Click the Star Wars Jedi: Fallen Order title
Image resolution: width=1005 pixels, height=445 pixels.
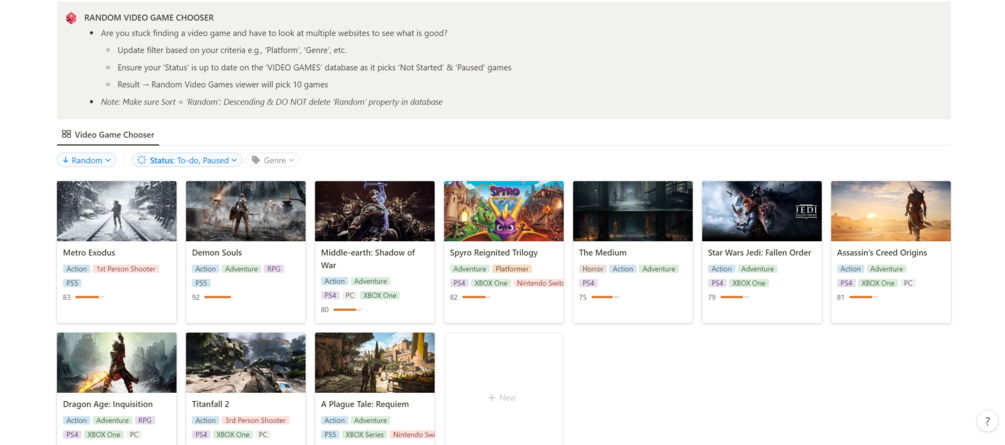tap(760, 253)
